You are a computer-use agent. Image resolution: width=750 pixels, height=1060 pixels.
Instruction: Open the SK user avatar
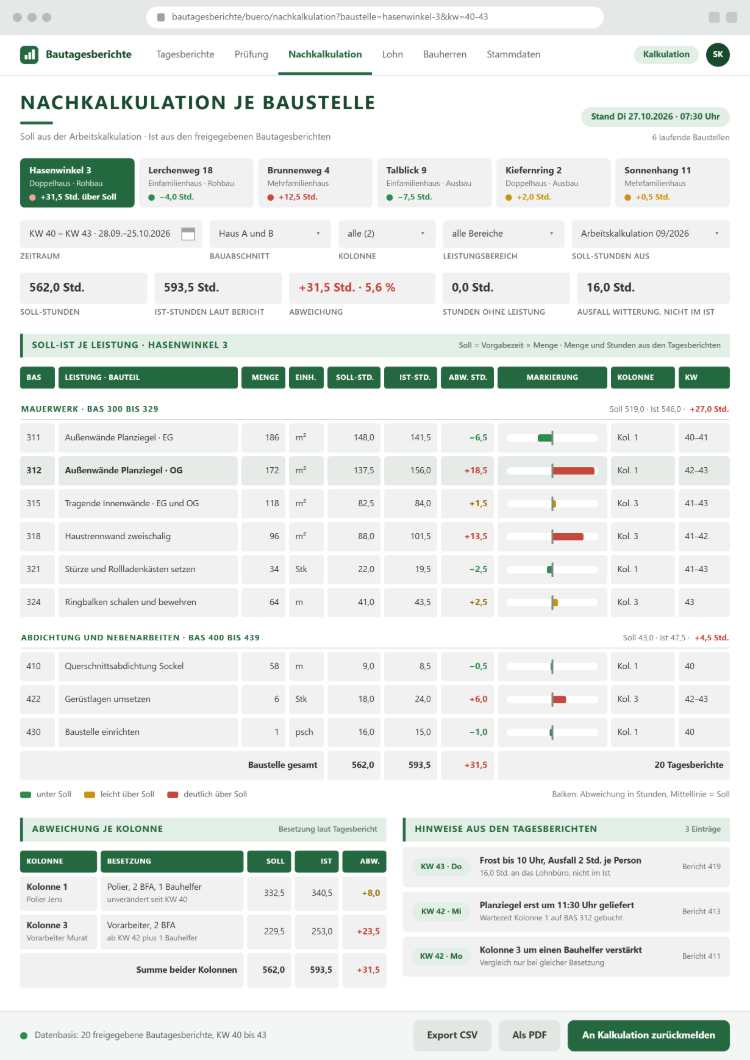click(718, 55)
